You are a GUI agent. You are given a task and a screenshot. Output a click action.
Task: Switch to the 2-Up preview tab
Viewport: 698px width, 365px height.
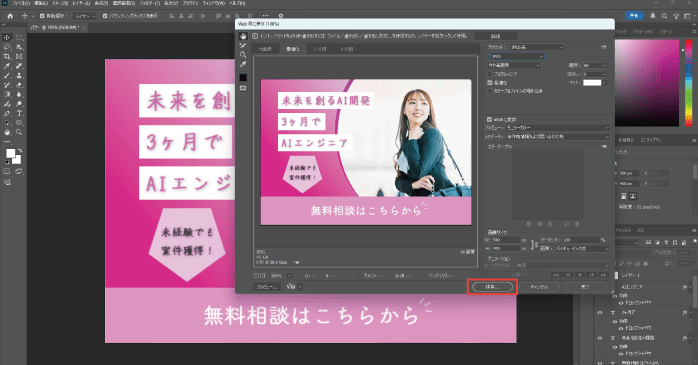point(320,49)
